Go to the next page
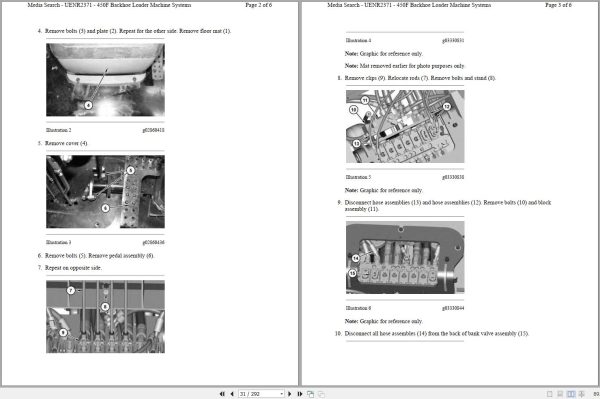The height and width of the screenshot is (399, 600). coord(290,394)
